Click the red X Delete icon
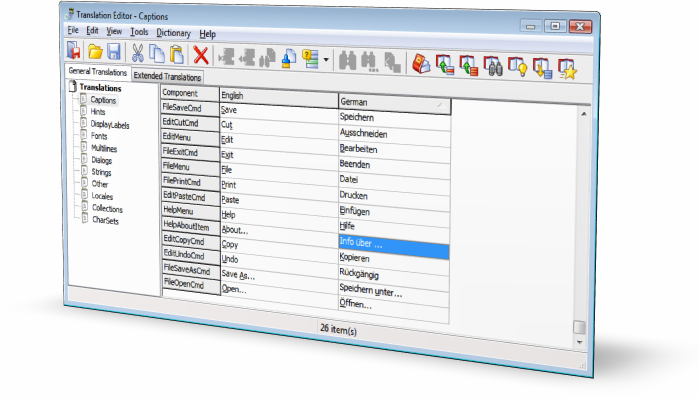This screenshot has width=699, height=398. [201, 56]
